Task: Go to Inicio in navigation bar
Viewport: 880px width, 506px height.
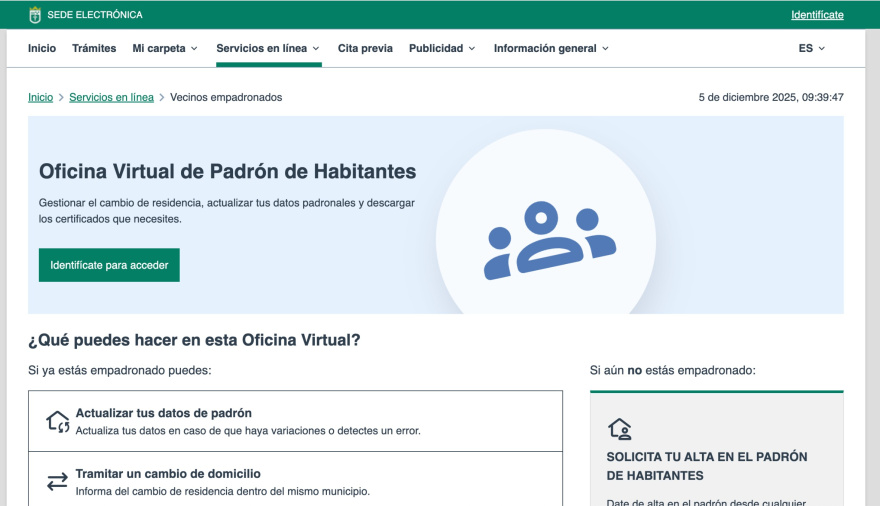Action: point(42,48)
